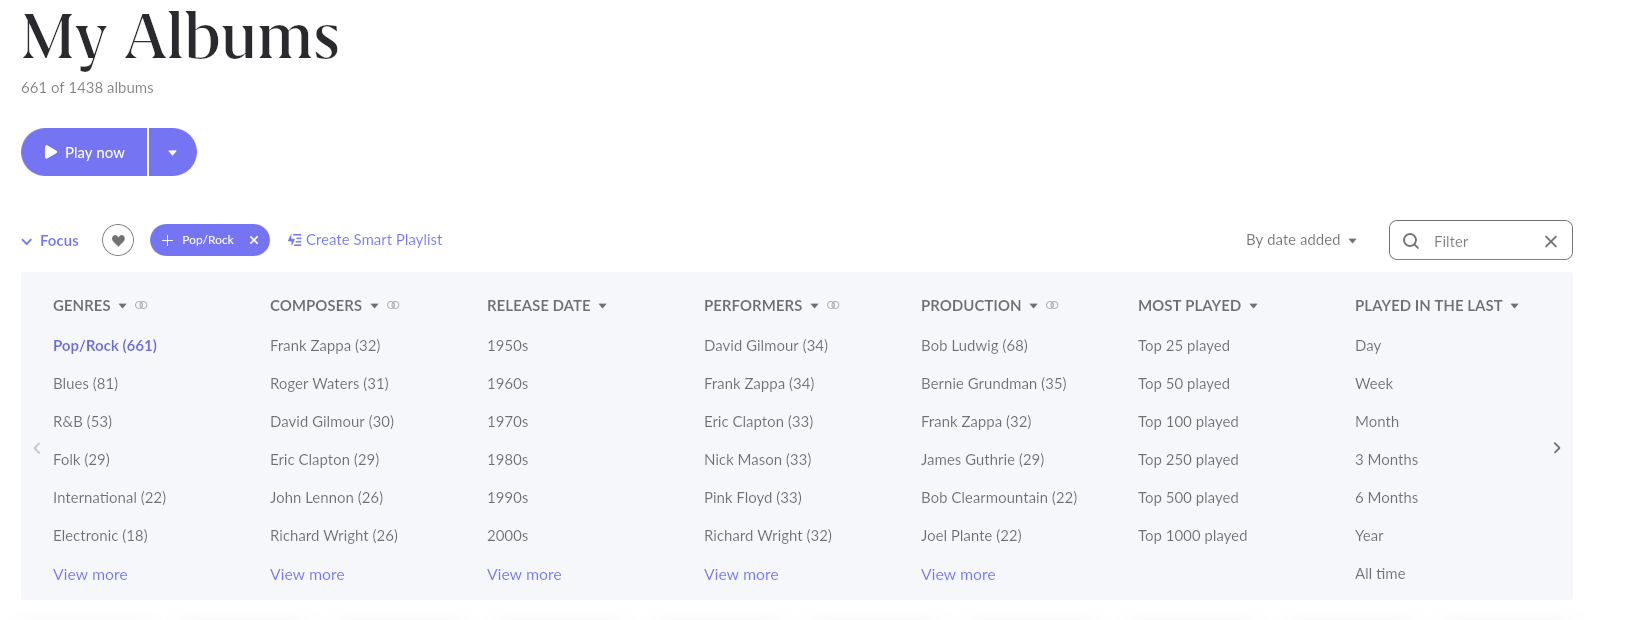Toggle link icon next to Composers
The width and height of the screenshot is (1629, 620).
[393, 305]
